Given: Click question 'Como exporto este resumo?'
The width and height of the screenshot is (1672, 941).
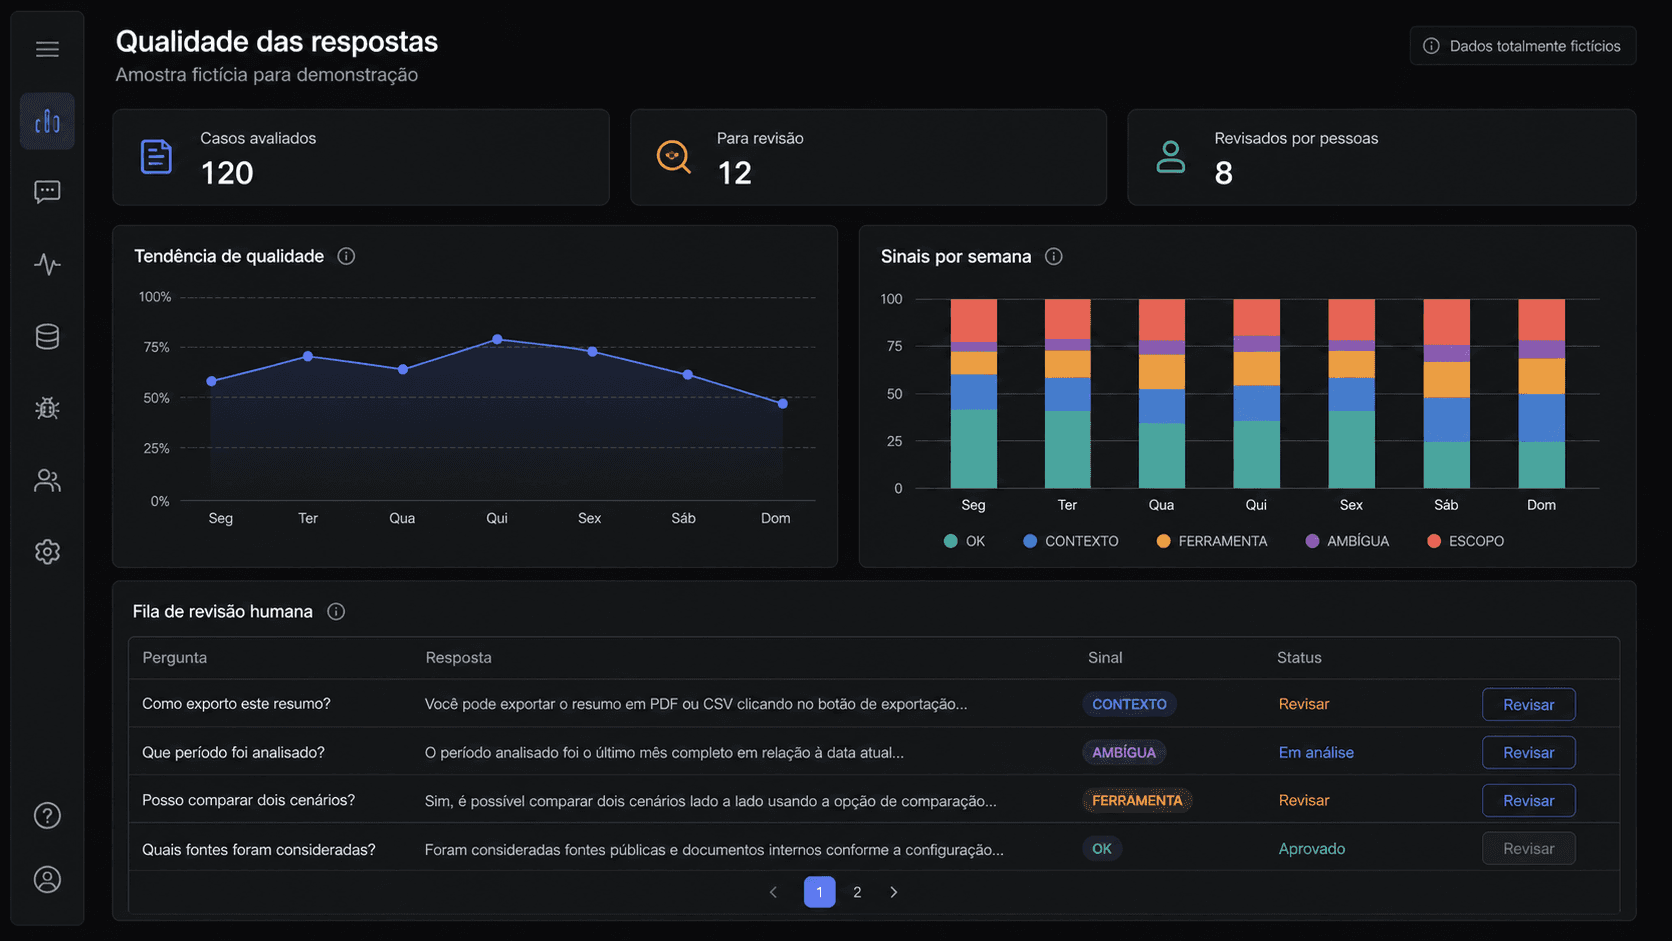Looking at the screenshot, I should [x=236, y=704].
